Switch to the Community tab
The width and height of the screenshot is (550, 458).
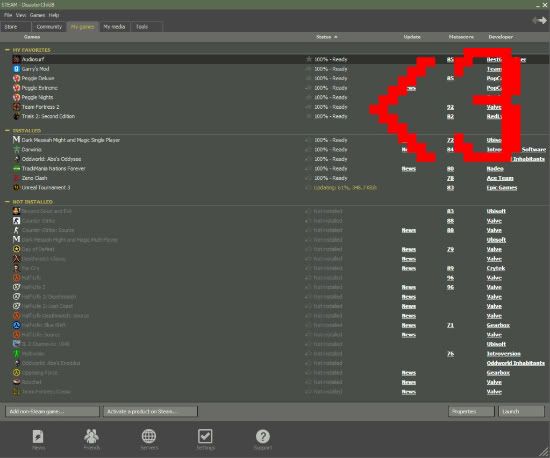(x=49, y=27)
